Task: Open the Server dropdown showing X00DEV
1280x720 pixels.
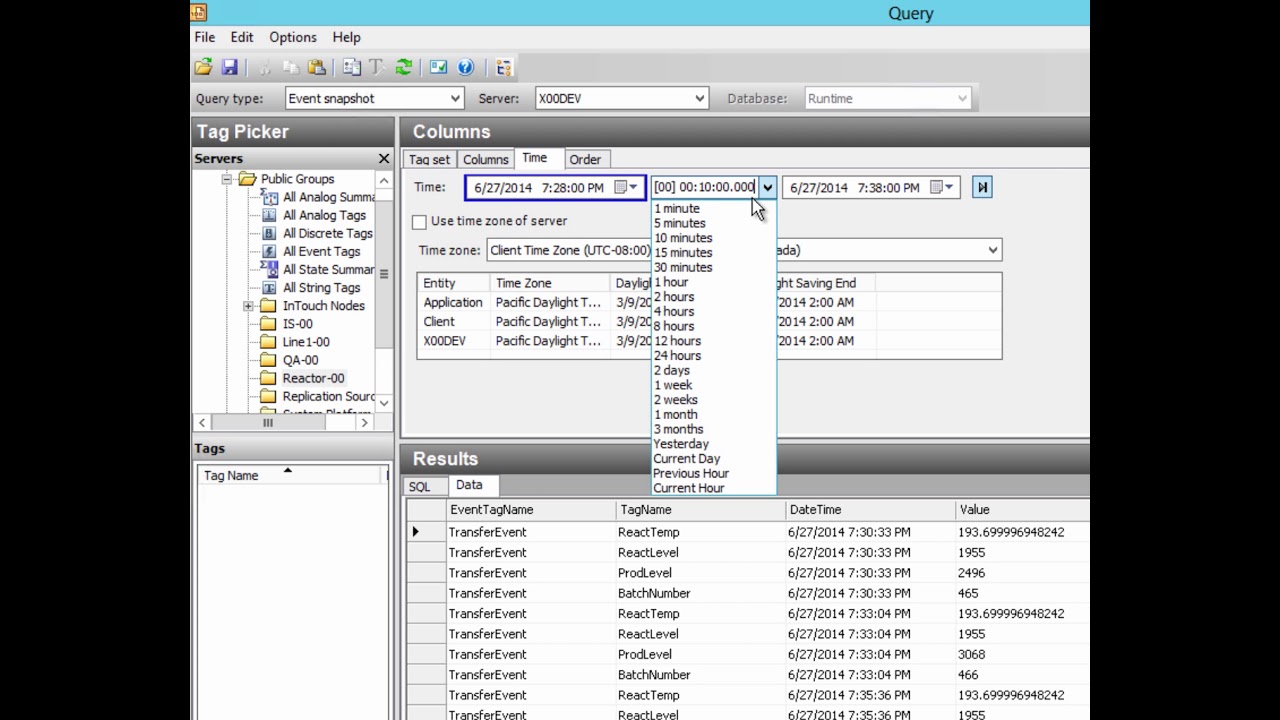Action: click(700, 98)
